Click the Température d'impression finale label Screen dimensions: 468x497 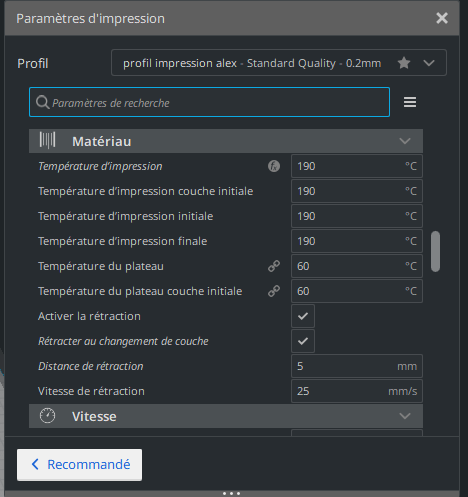pyautogui.click(x=122, y=241)
